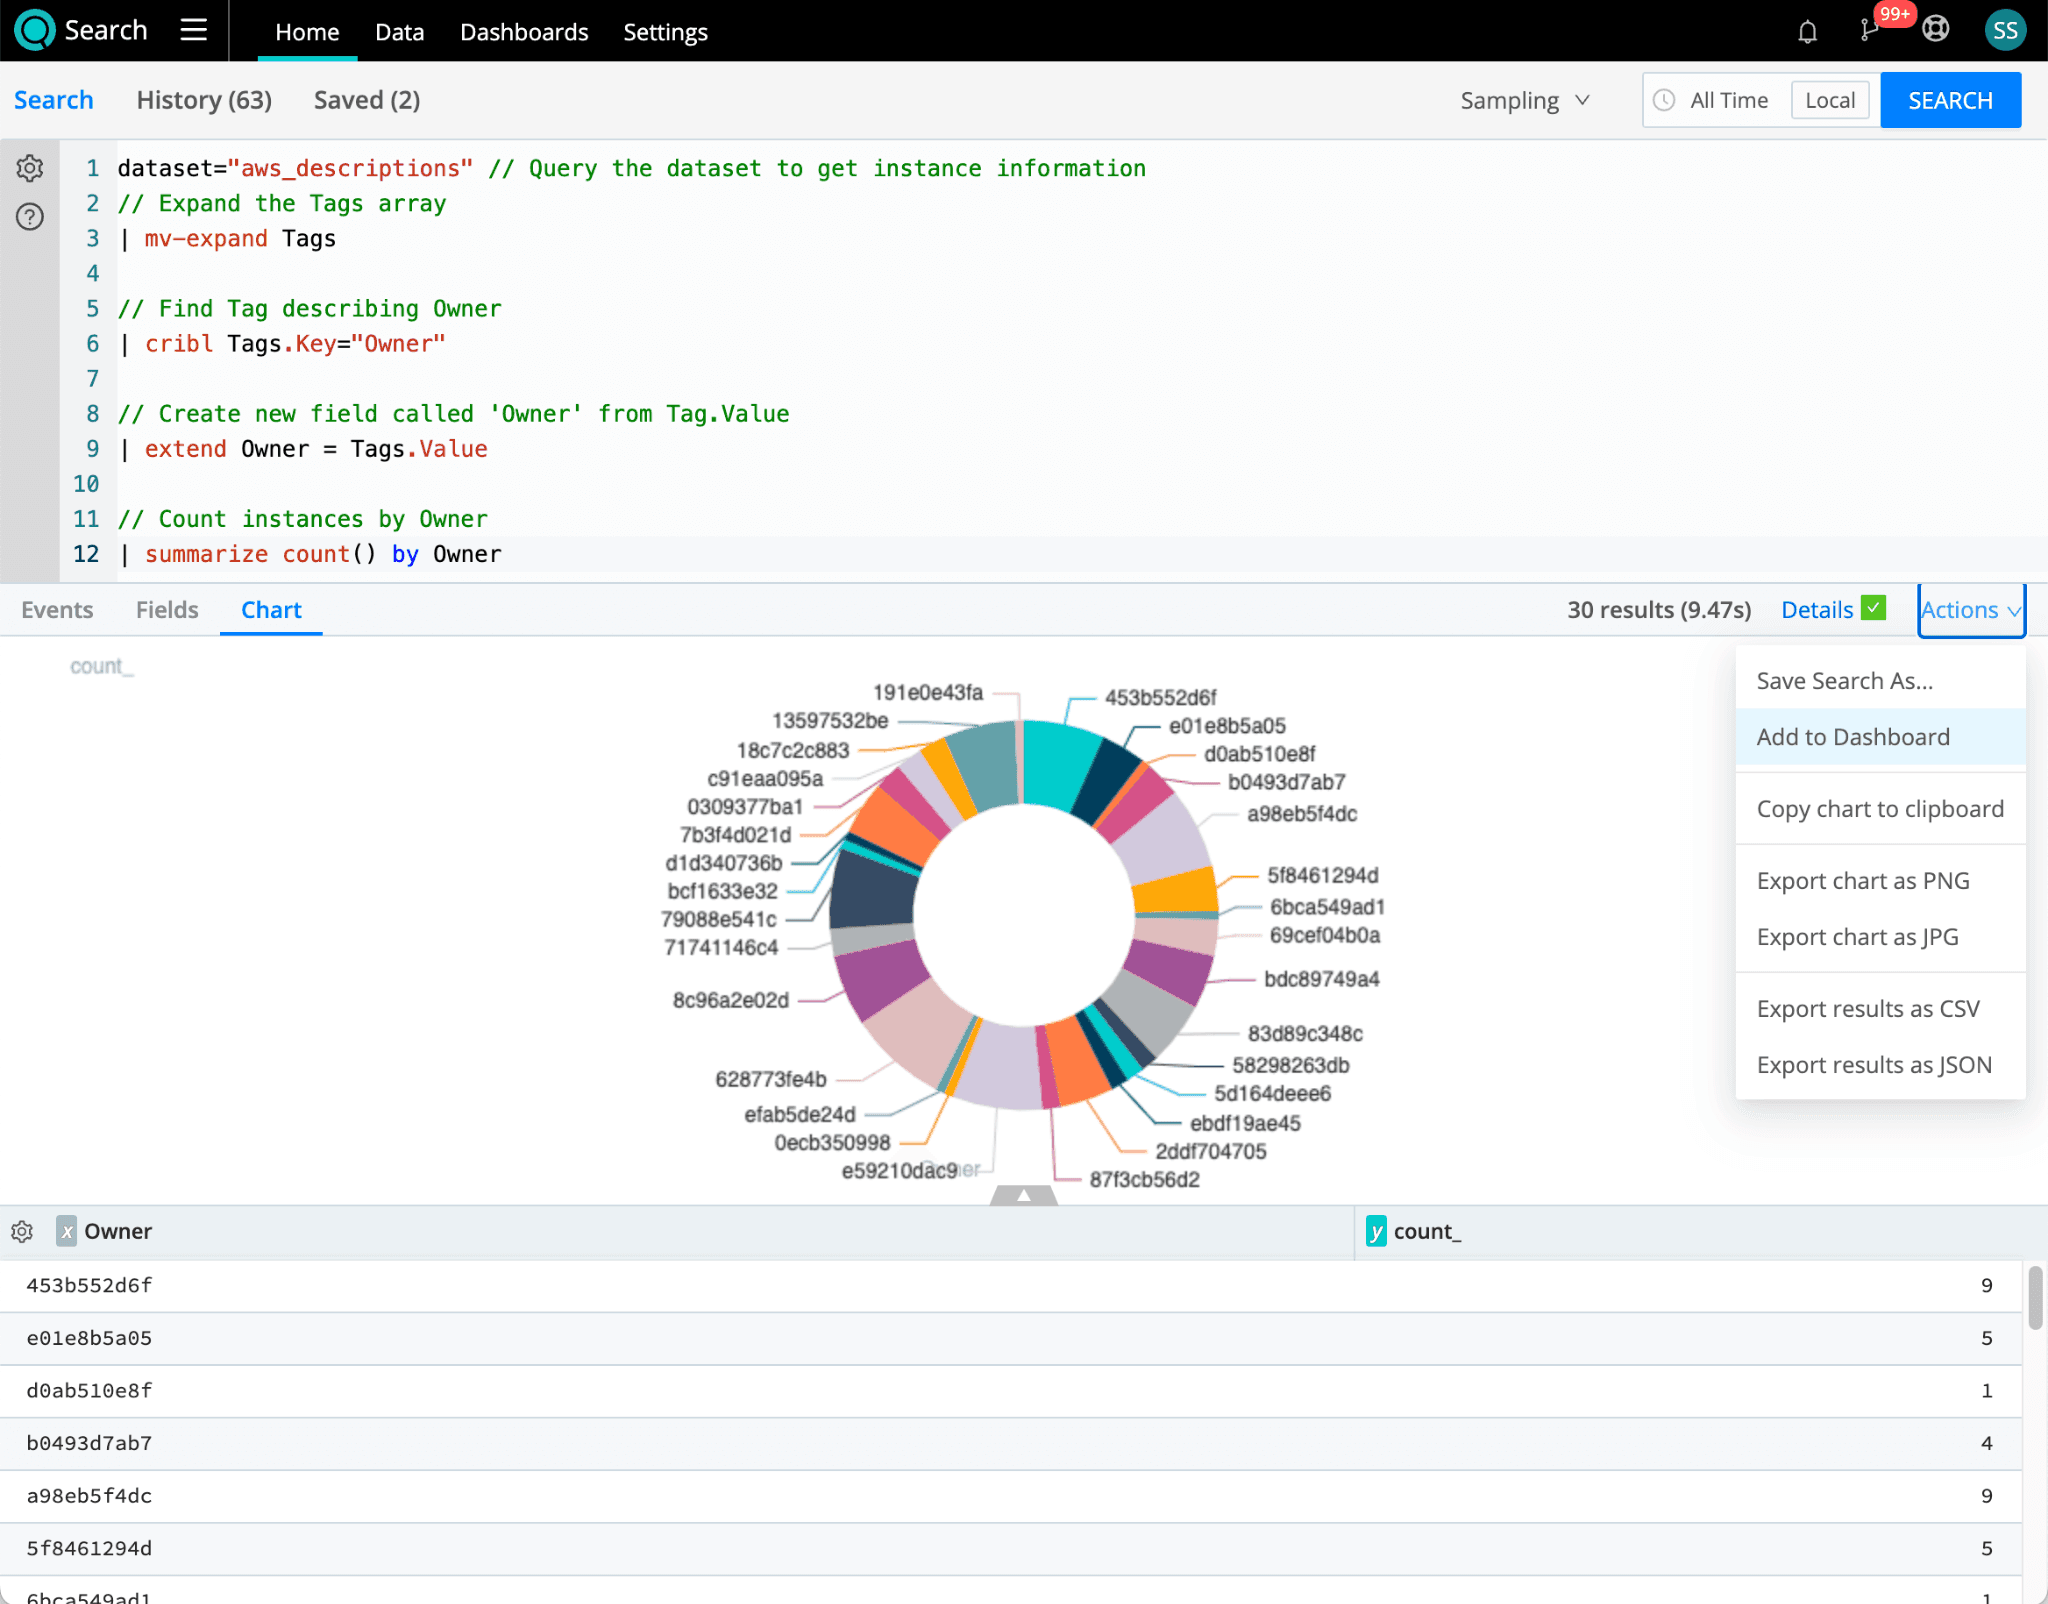Click the teal 453b552d6f donut slice

tap(1058, 762)
